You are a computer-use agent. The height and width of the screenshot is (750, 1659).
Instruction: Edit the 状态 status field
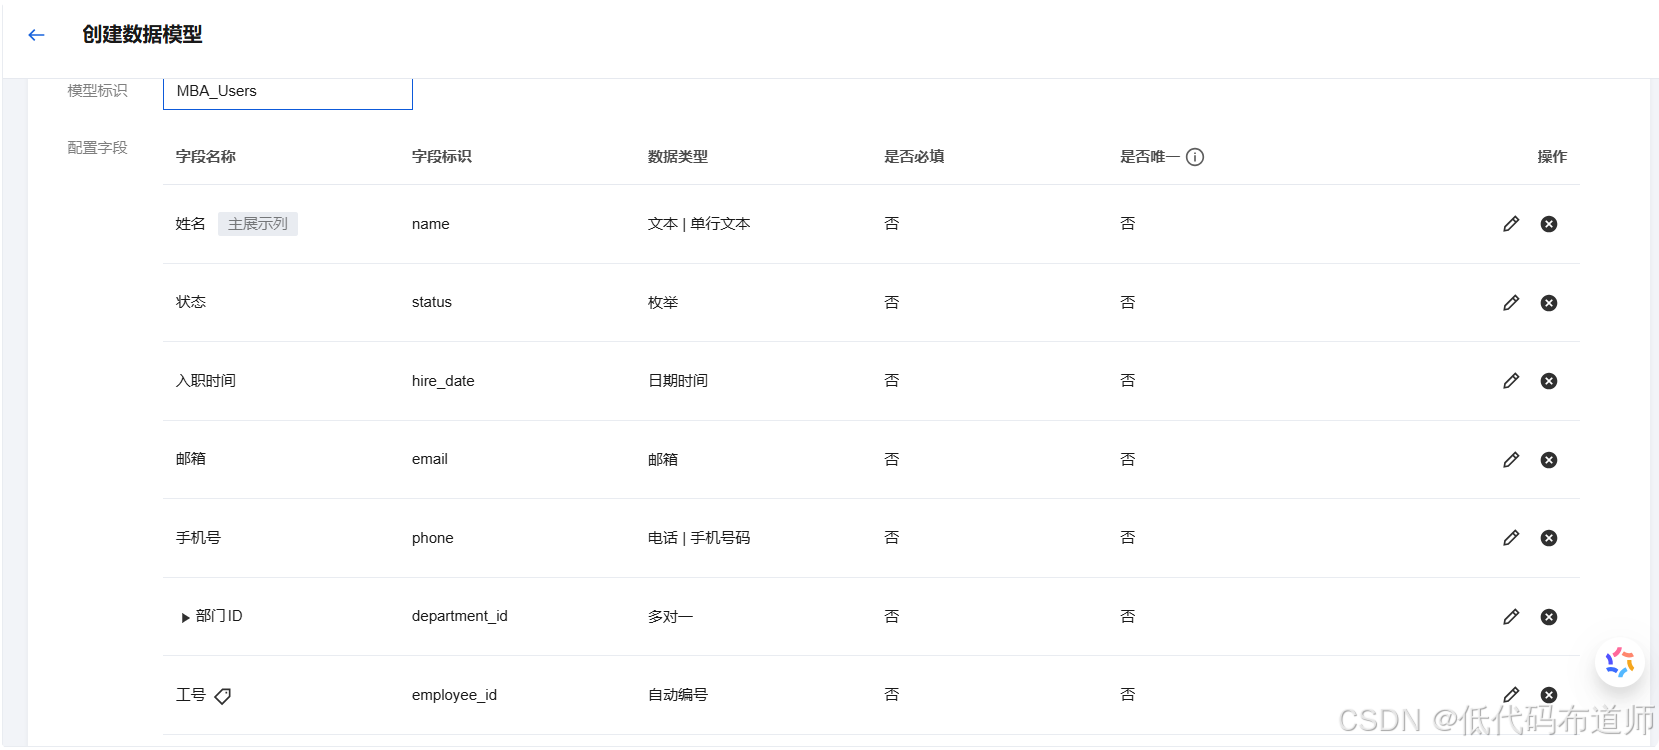[1511, 303]
